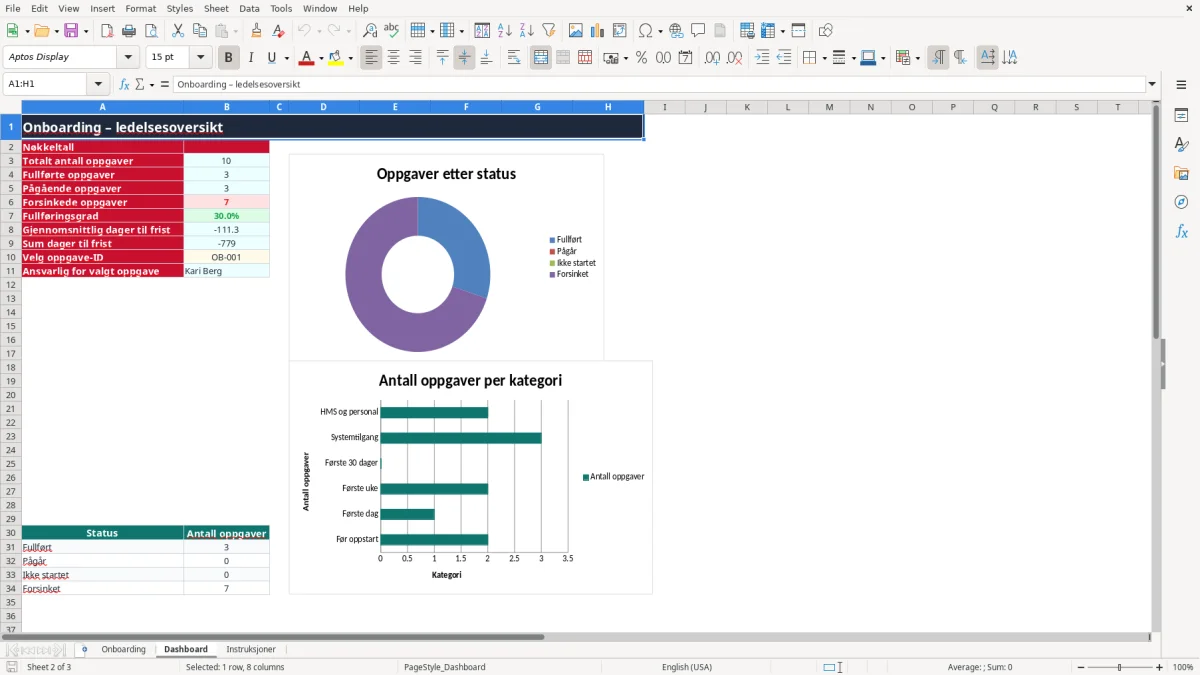Insert pivot table icon
Screen dimensions: 1200x675
coord(620,31)
